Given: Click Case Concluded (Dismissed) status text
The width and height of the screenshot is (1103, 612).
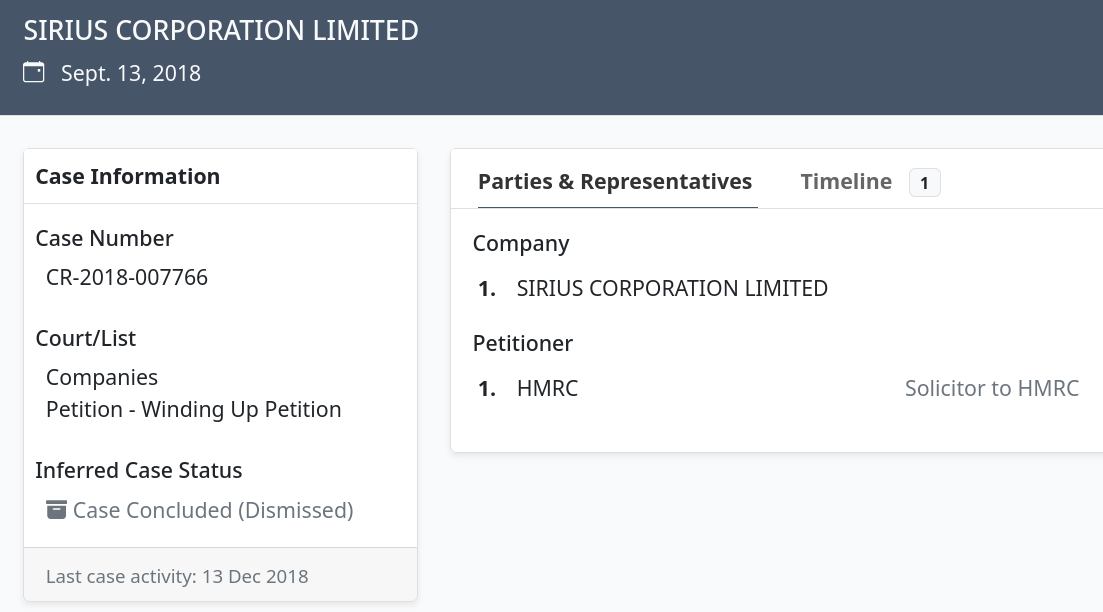Looking at the screenshot, I should click(213, 510).
